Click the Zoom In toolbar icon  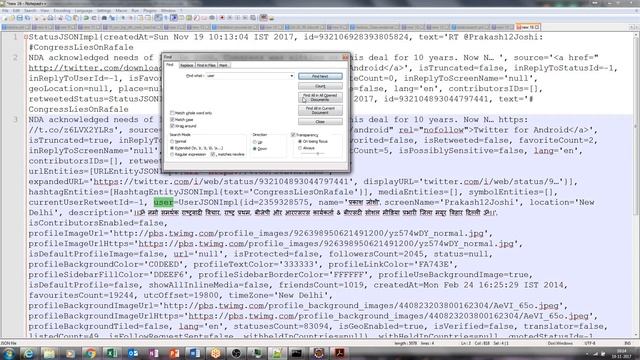click(122, 18)
